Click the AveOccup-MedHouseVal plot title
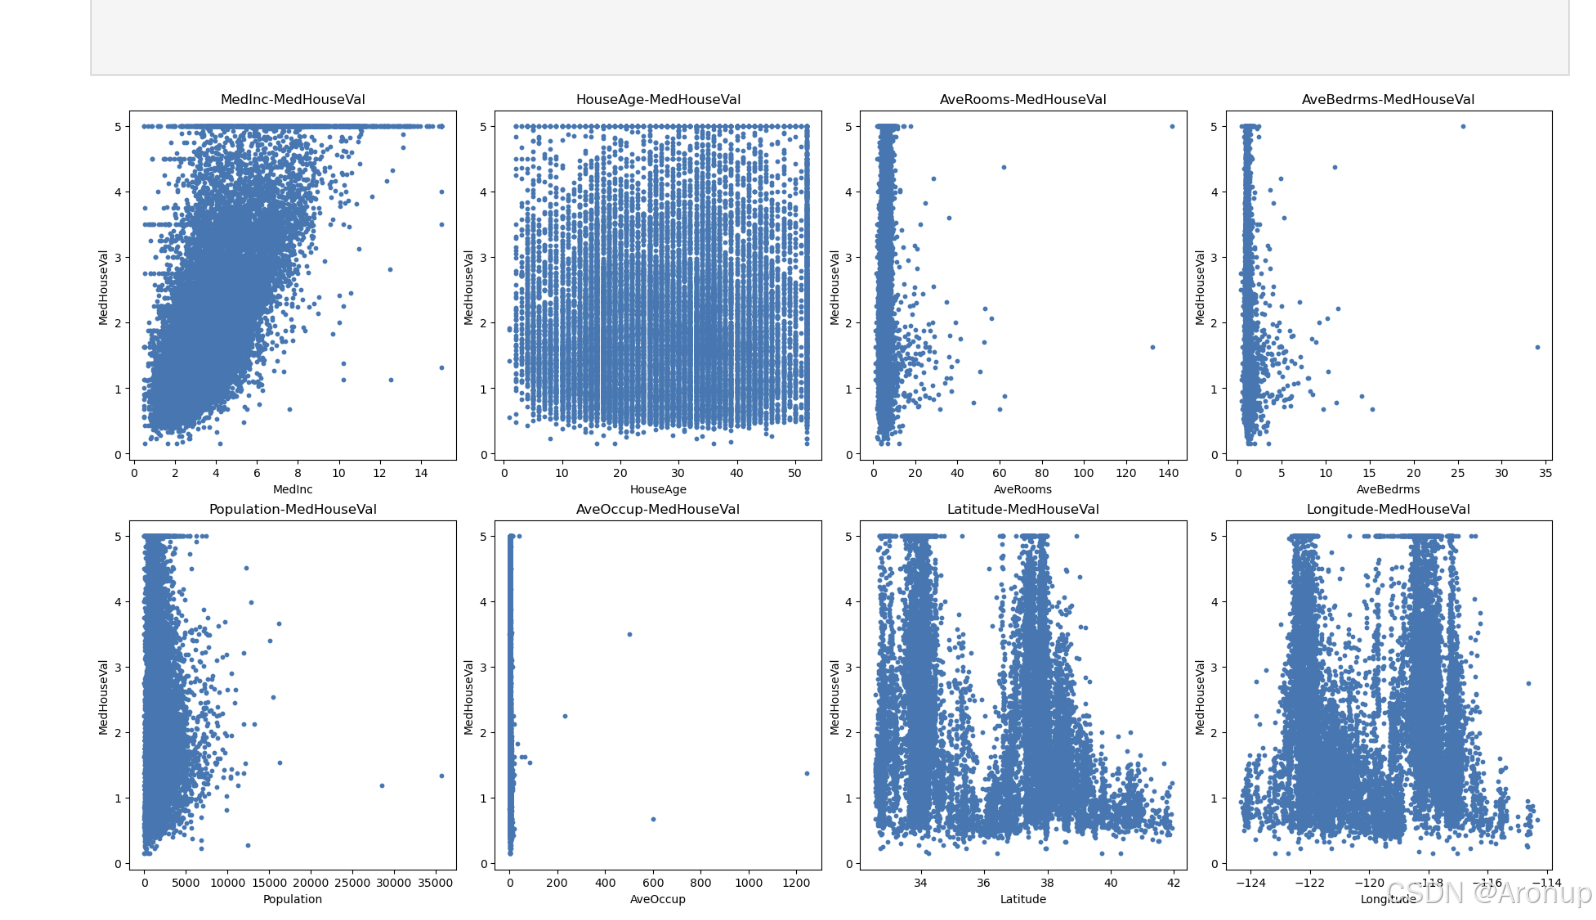The height and width of the screenshot is (920, 1596). coord(658,509)
